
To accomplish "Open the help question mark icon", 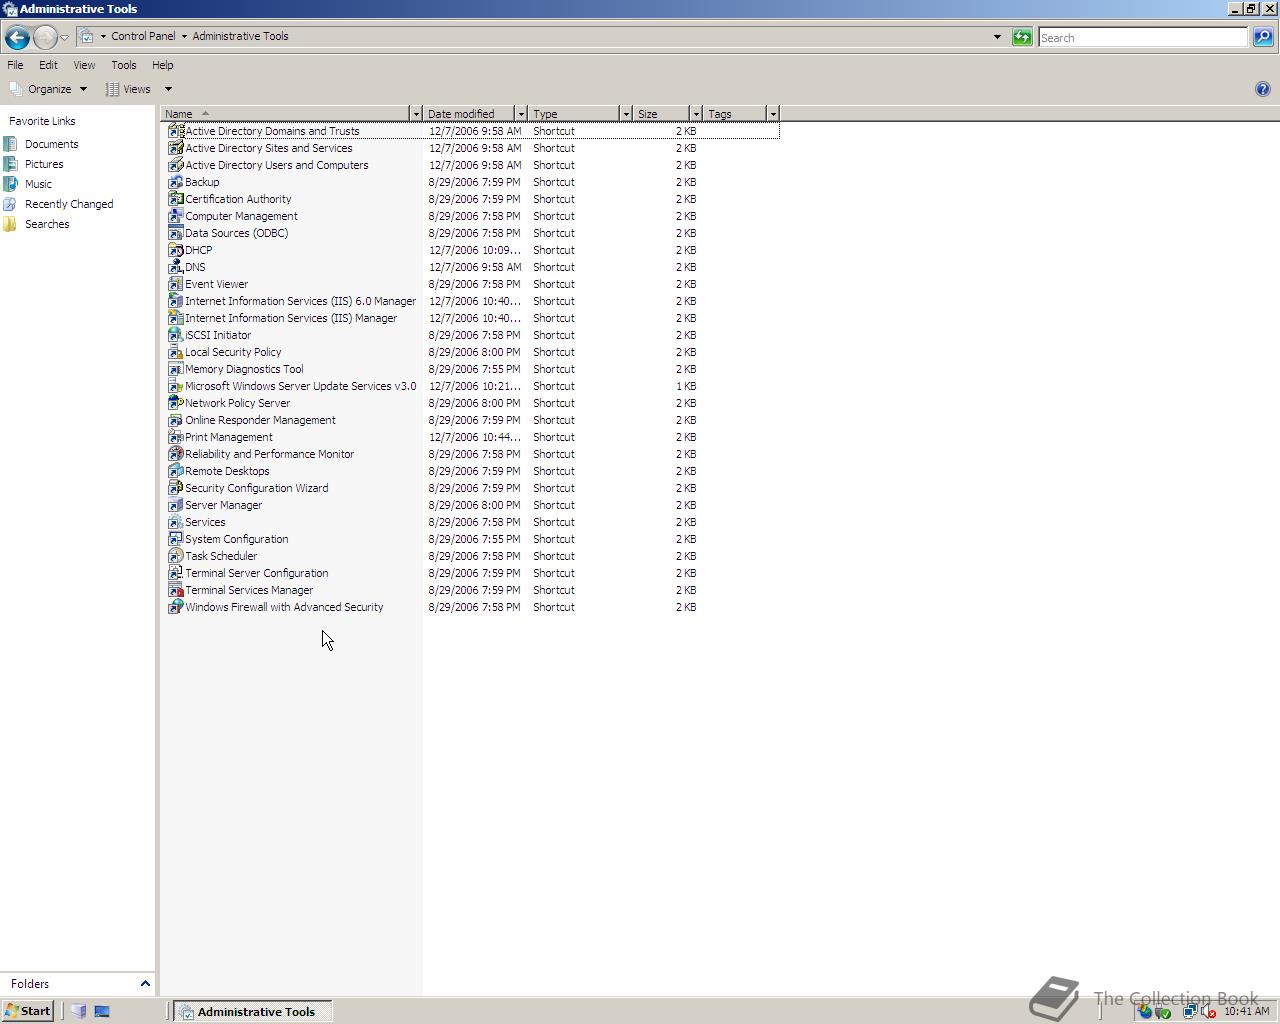I will pyautogui.click(x=1262, y=89).
